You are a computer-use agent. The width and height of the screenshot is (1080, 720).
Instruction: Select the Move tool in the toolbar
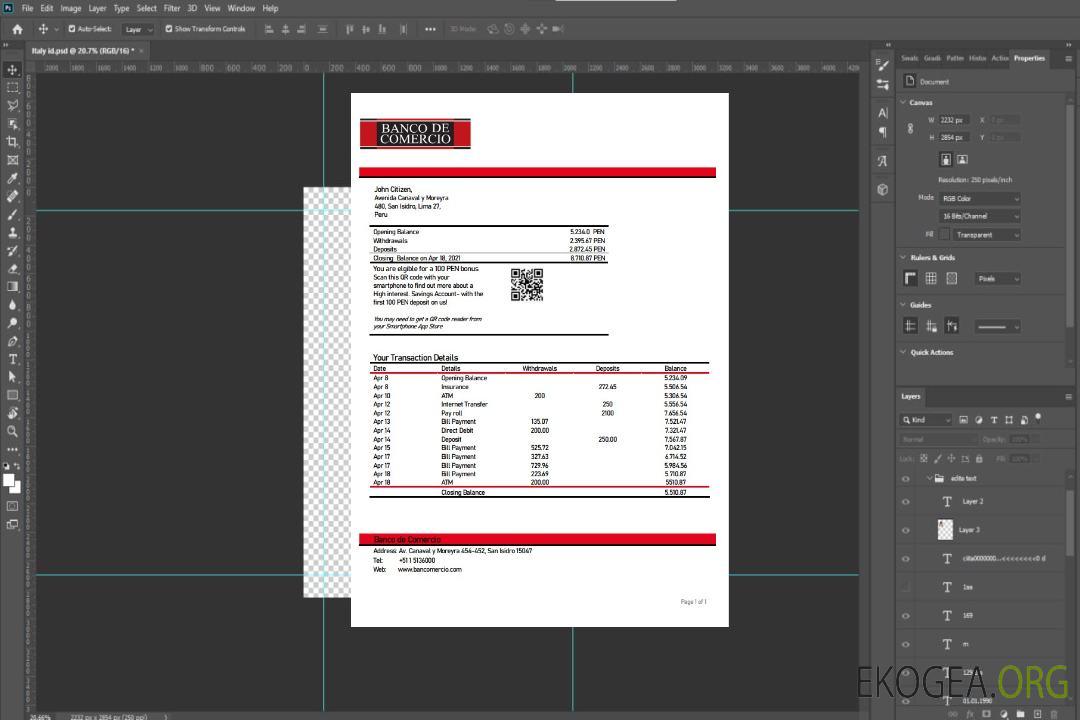[13, 70]
